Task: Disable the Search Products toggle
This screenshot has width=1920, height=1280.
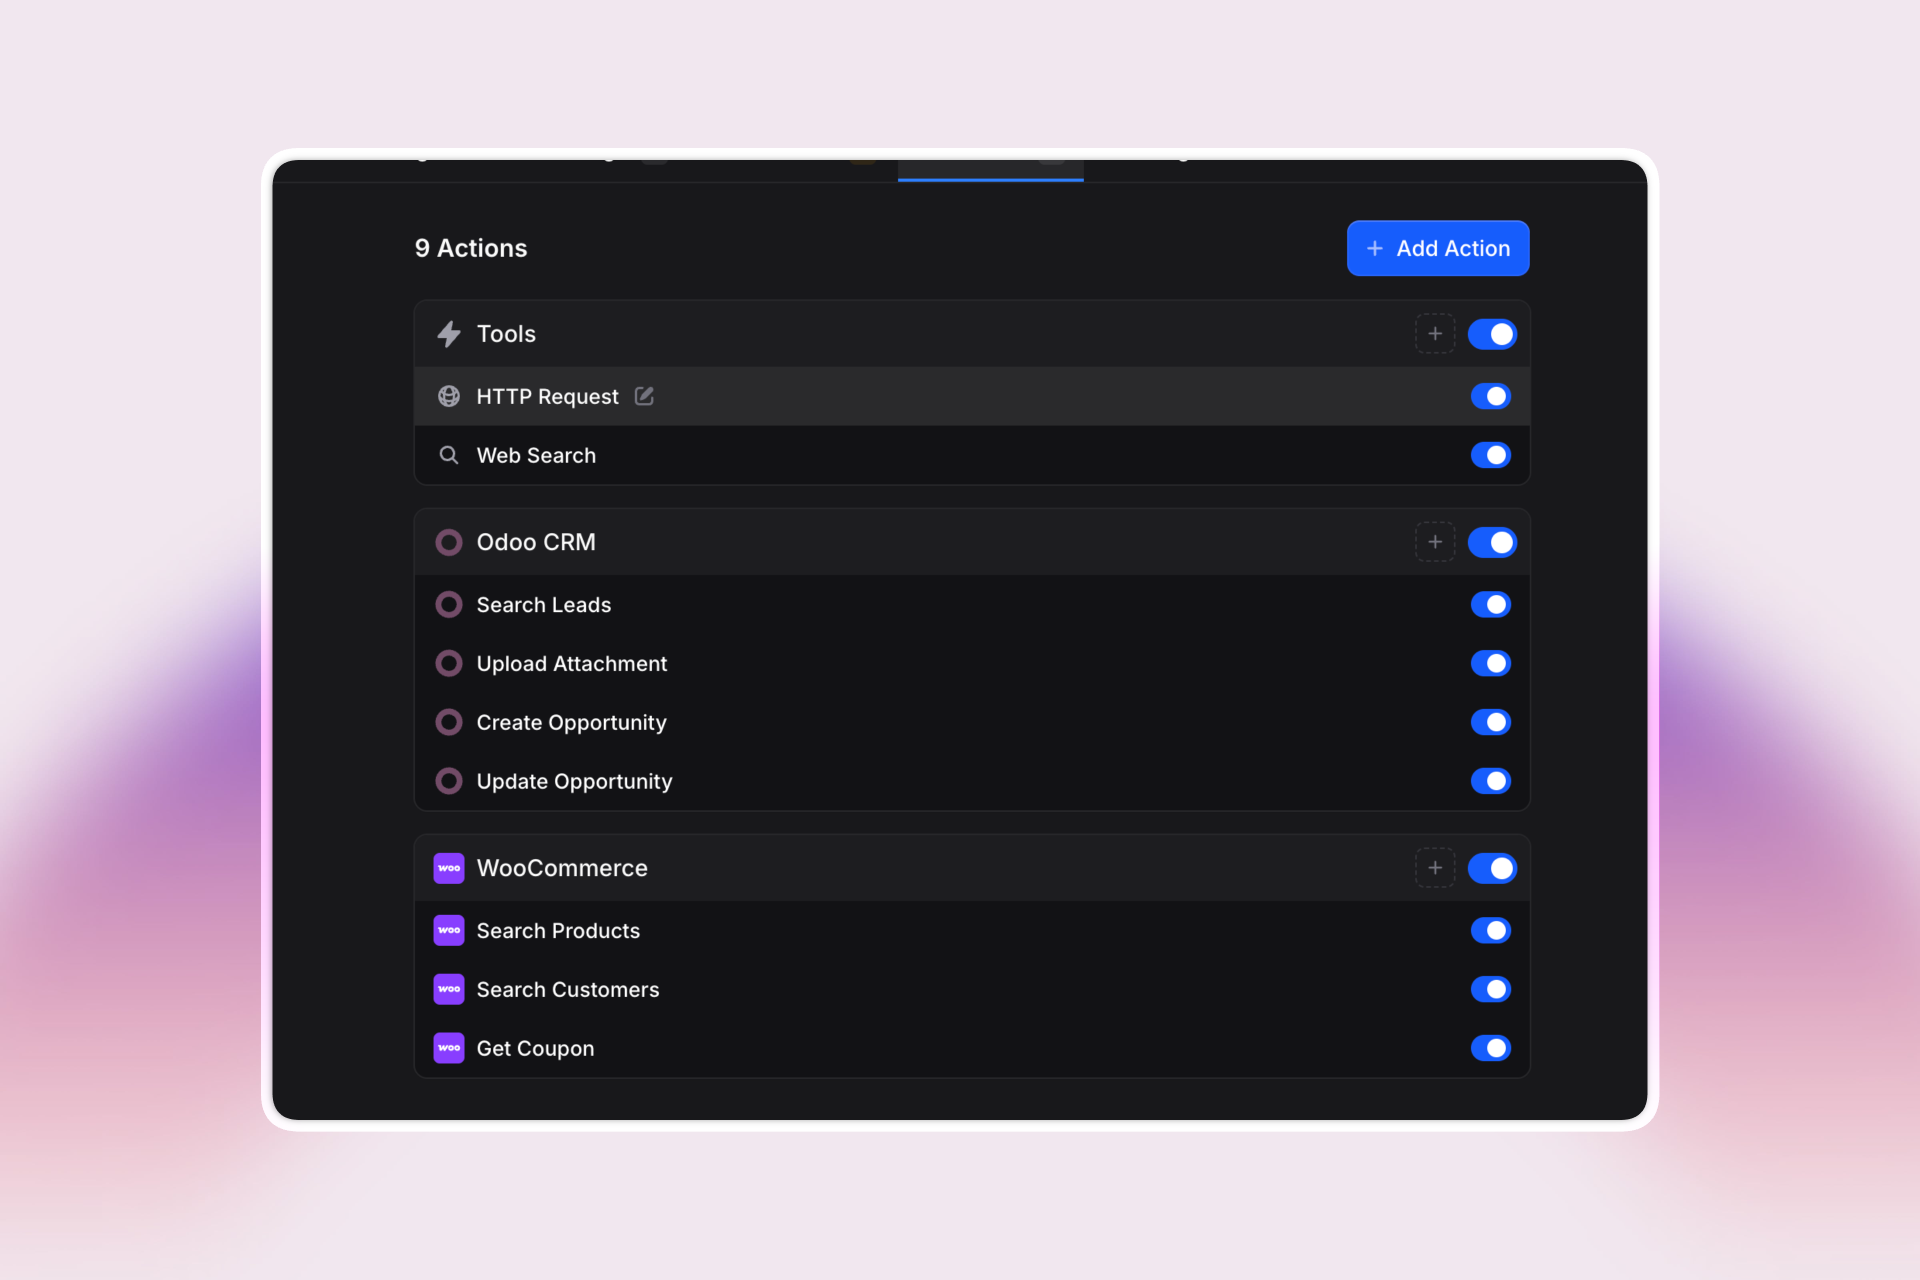Action: point(1490,930)
